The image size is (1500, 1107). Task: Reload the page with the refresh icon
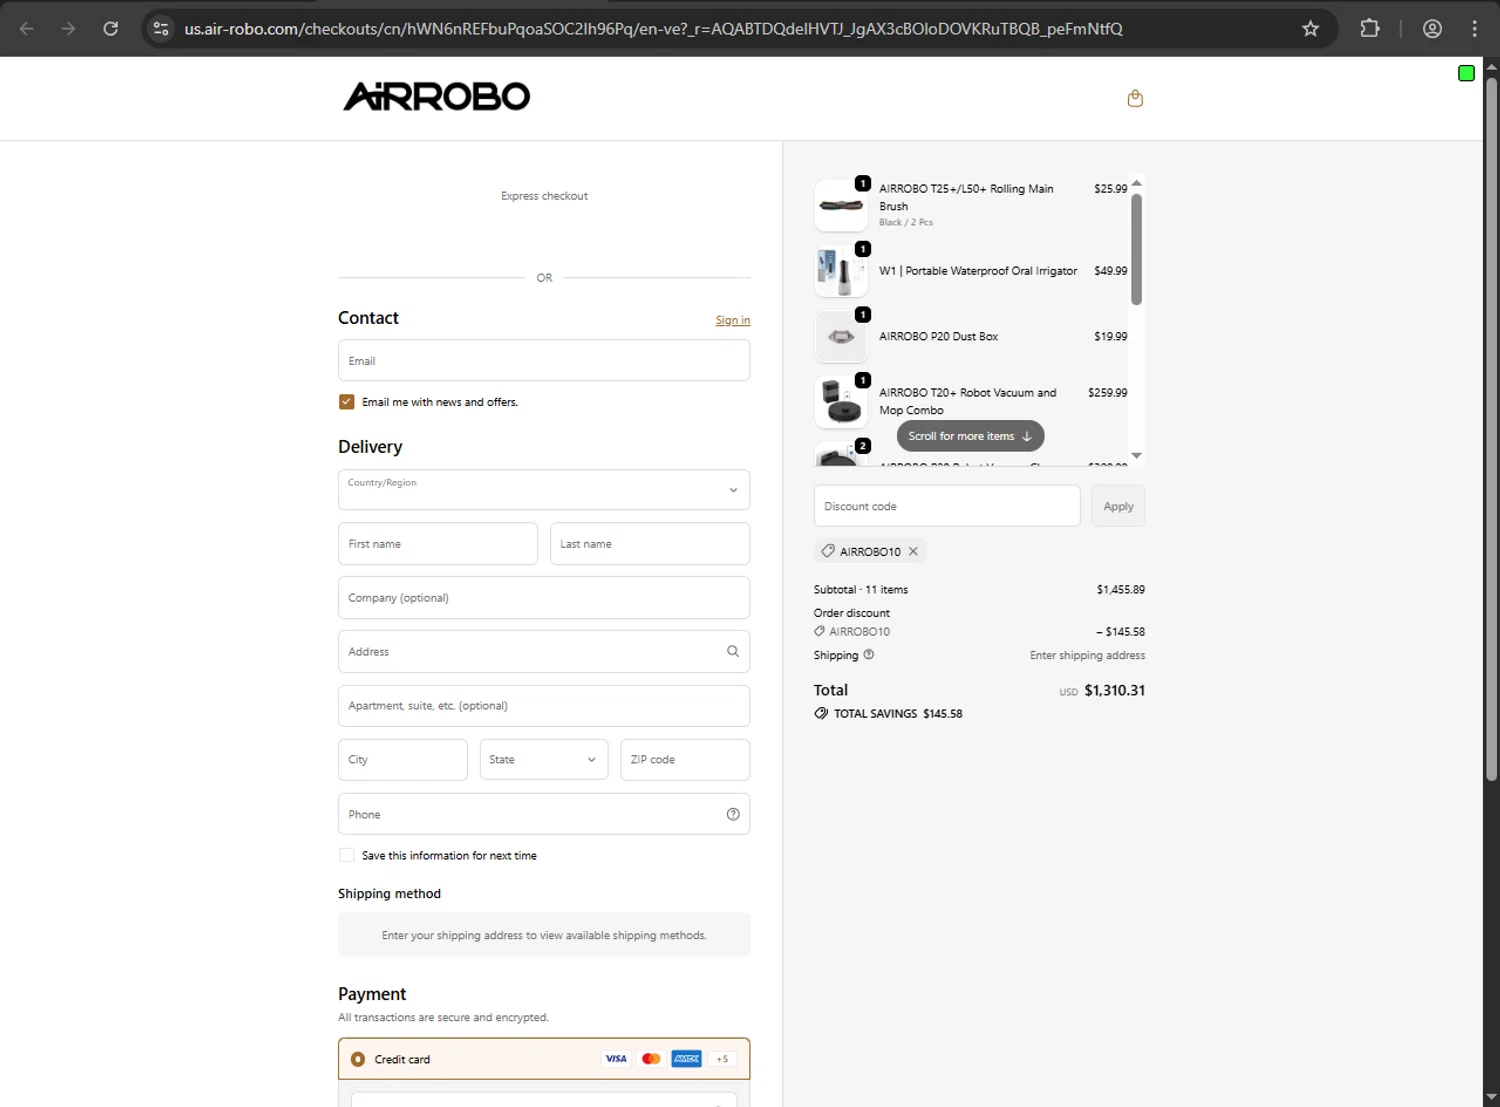click(111, 29)
